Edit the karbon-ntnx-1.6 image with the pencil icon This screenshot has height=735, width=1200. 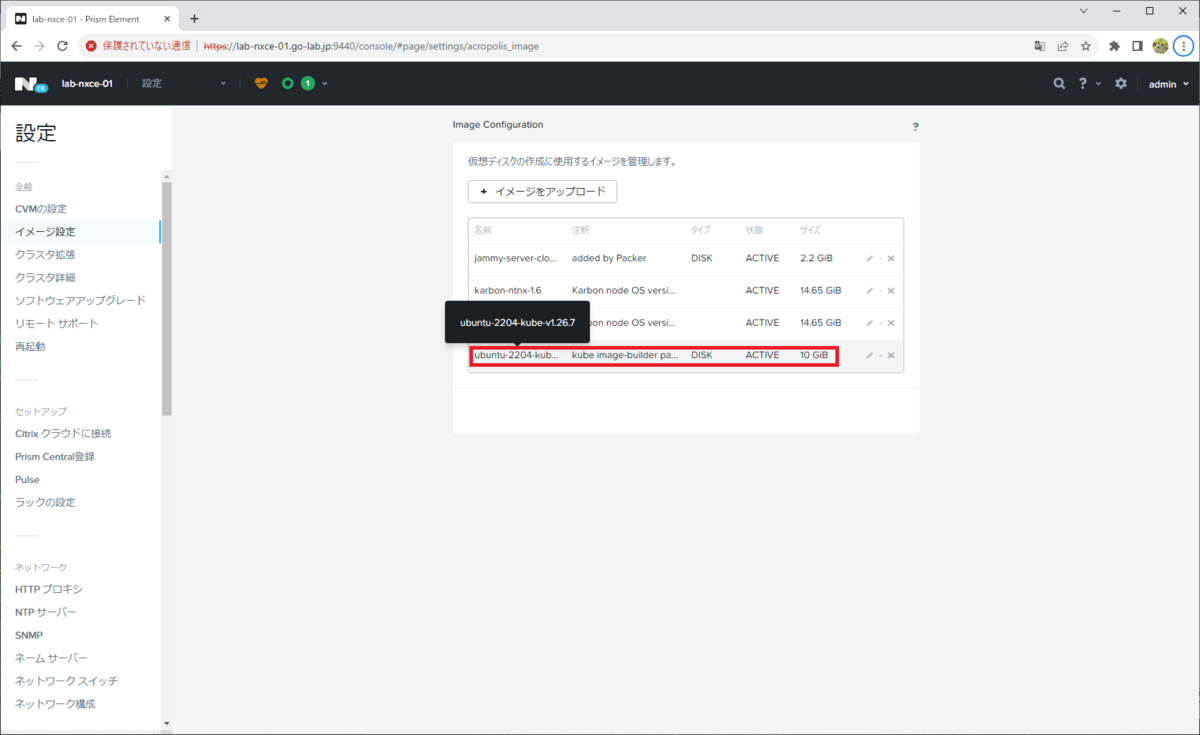[x=869, y=291]
